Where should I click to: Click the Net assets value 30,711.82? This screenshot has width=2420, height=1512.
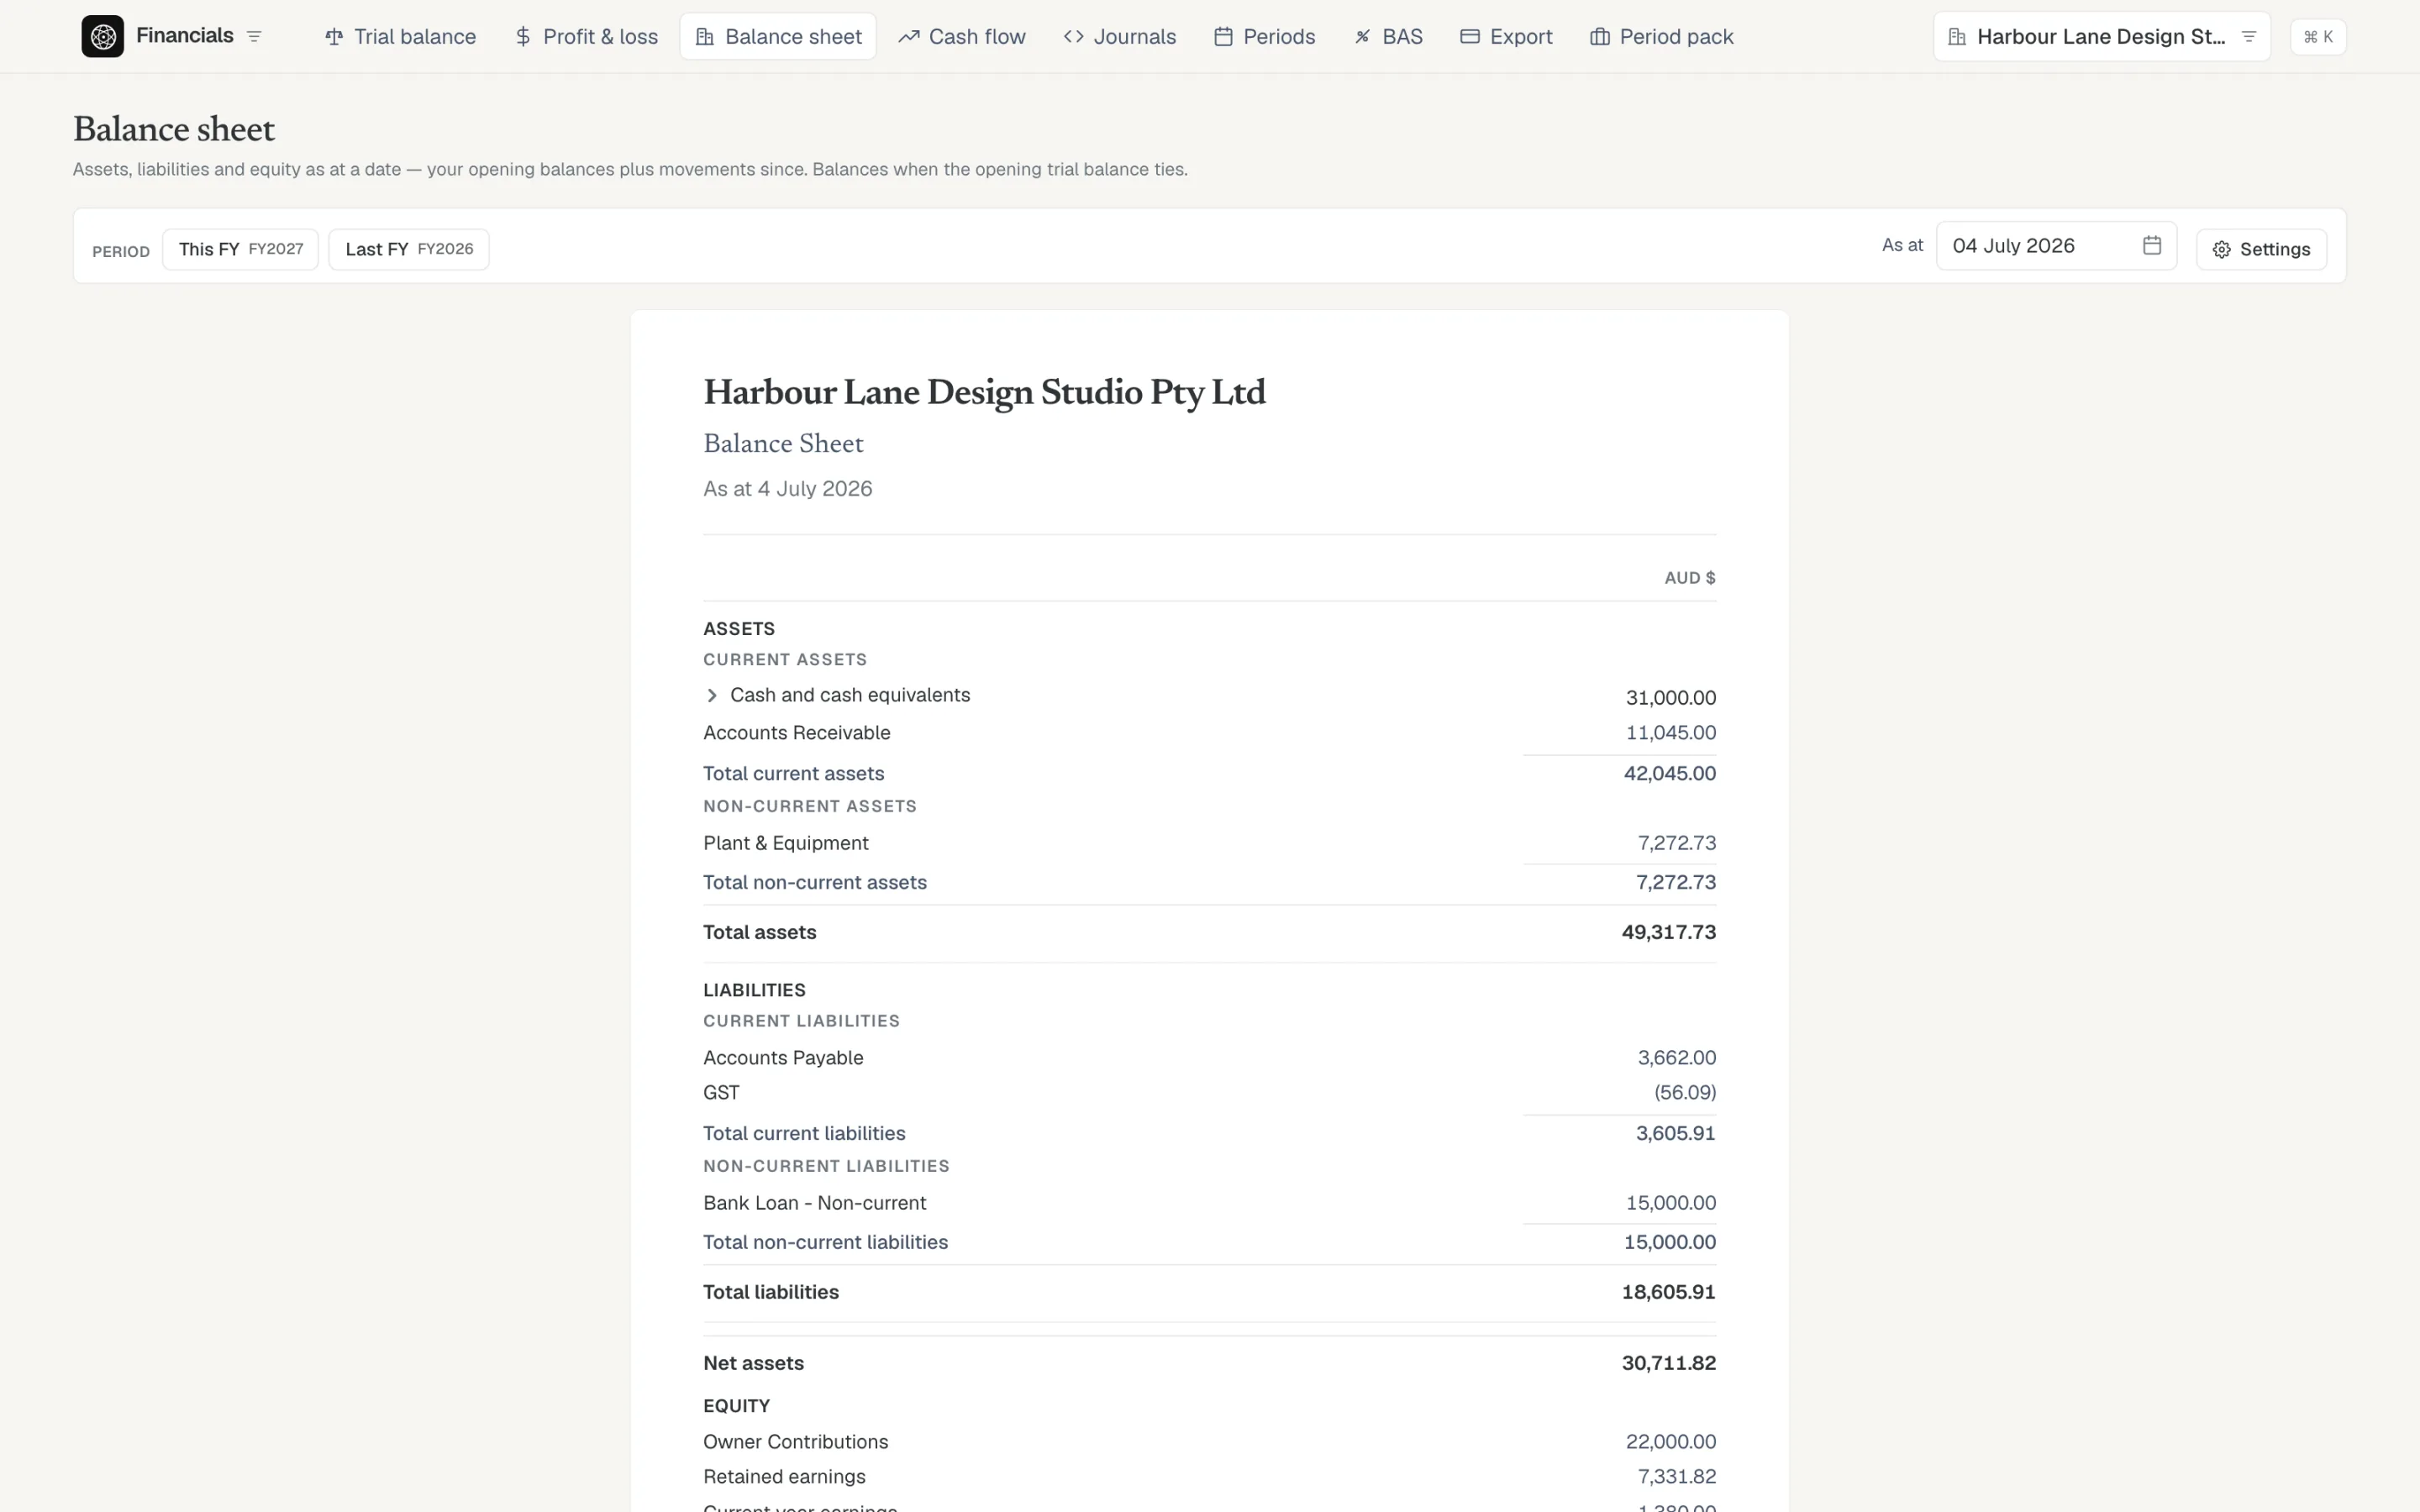click(1668, 1364)
